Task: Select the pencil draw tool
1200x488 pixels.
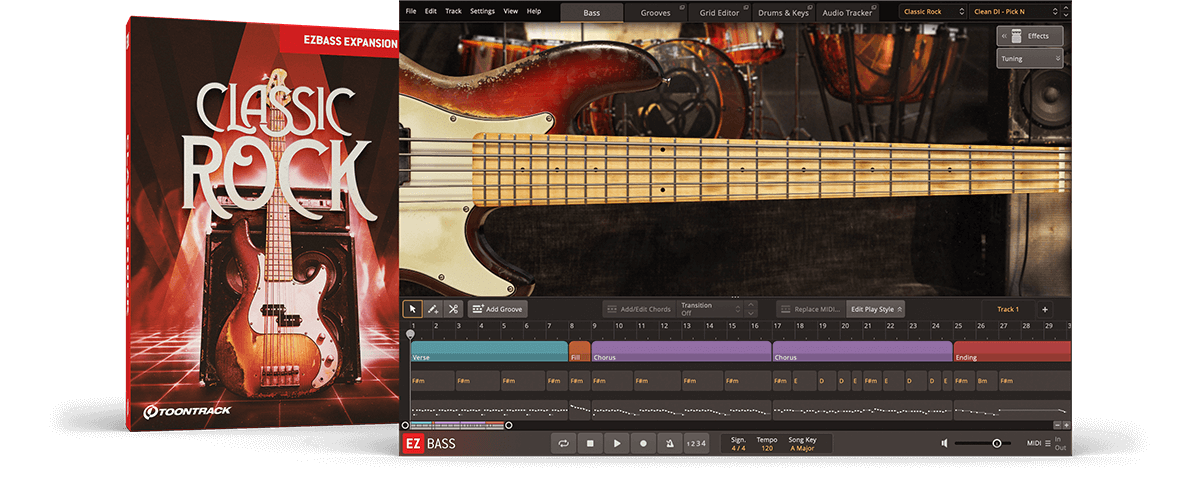Action: [432, 309]
